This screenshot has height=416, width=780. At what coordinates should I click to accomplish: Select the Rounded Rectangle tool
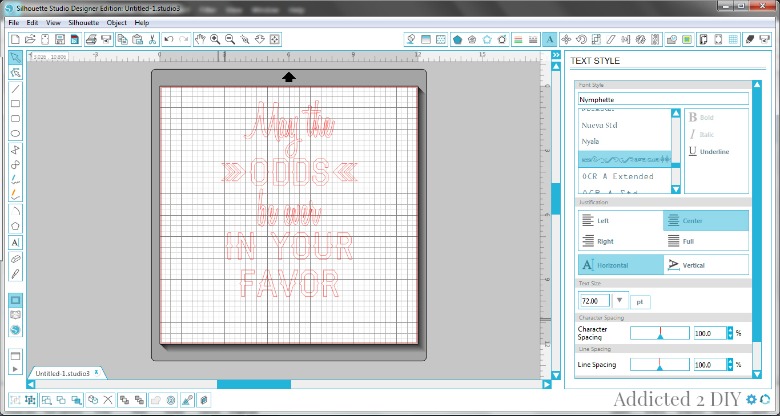click(15, 118)
